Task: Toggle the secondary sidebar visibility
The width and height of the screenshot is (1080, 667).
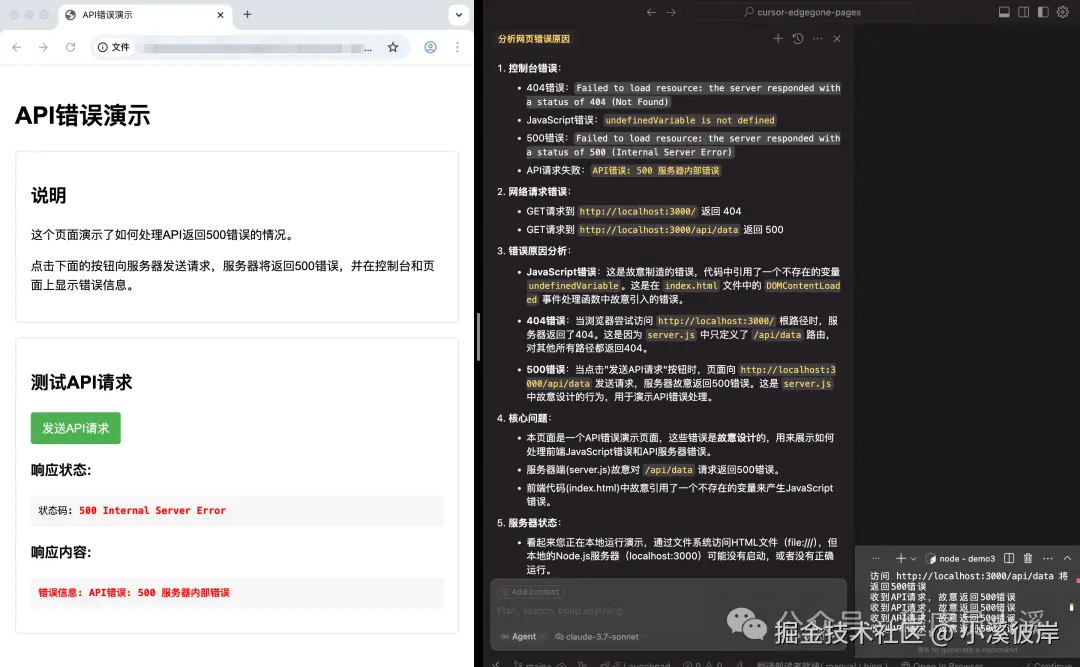Action: tap(1043, 12)
